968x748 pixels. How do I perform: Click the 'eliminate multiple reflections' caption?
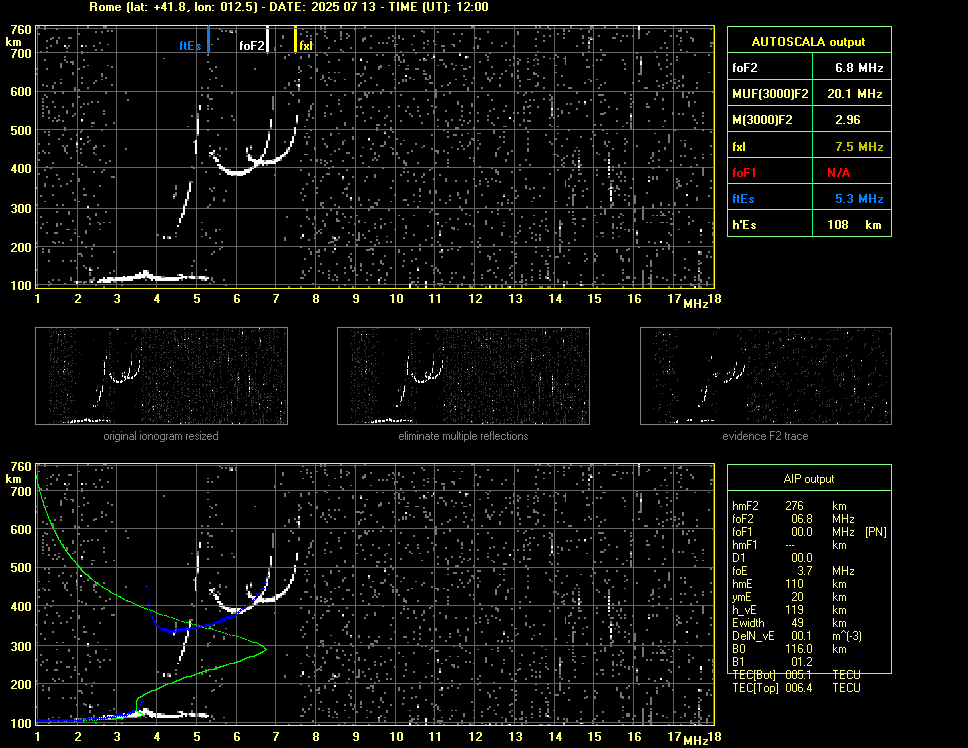coord(463,436)
